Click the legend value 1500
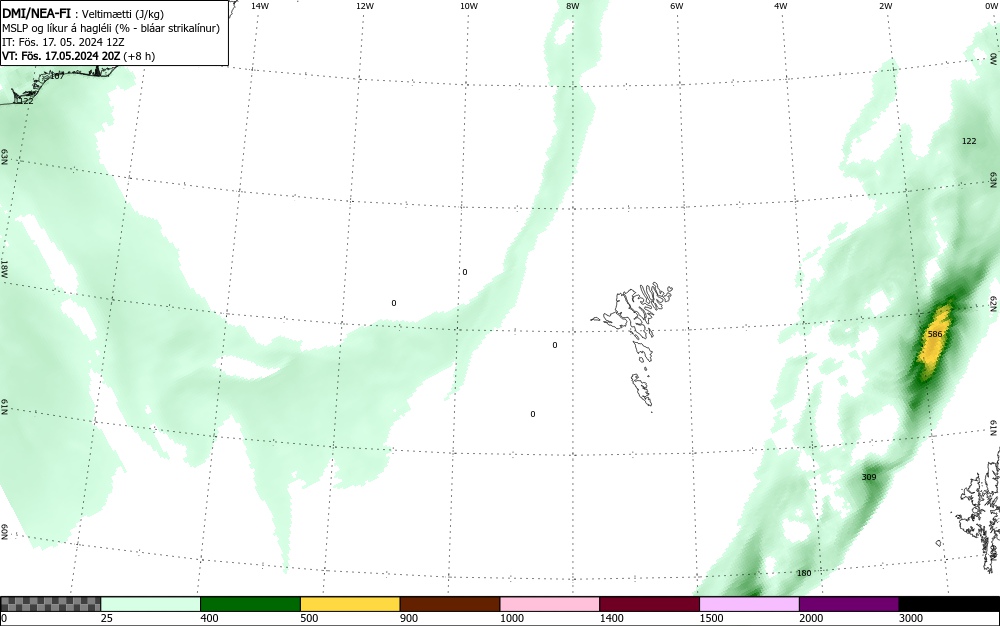Screen dimensions: 1000x626 [711, 618]
